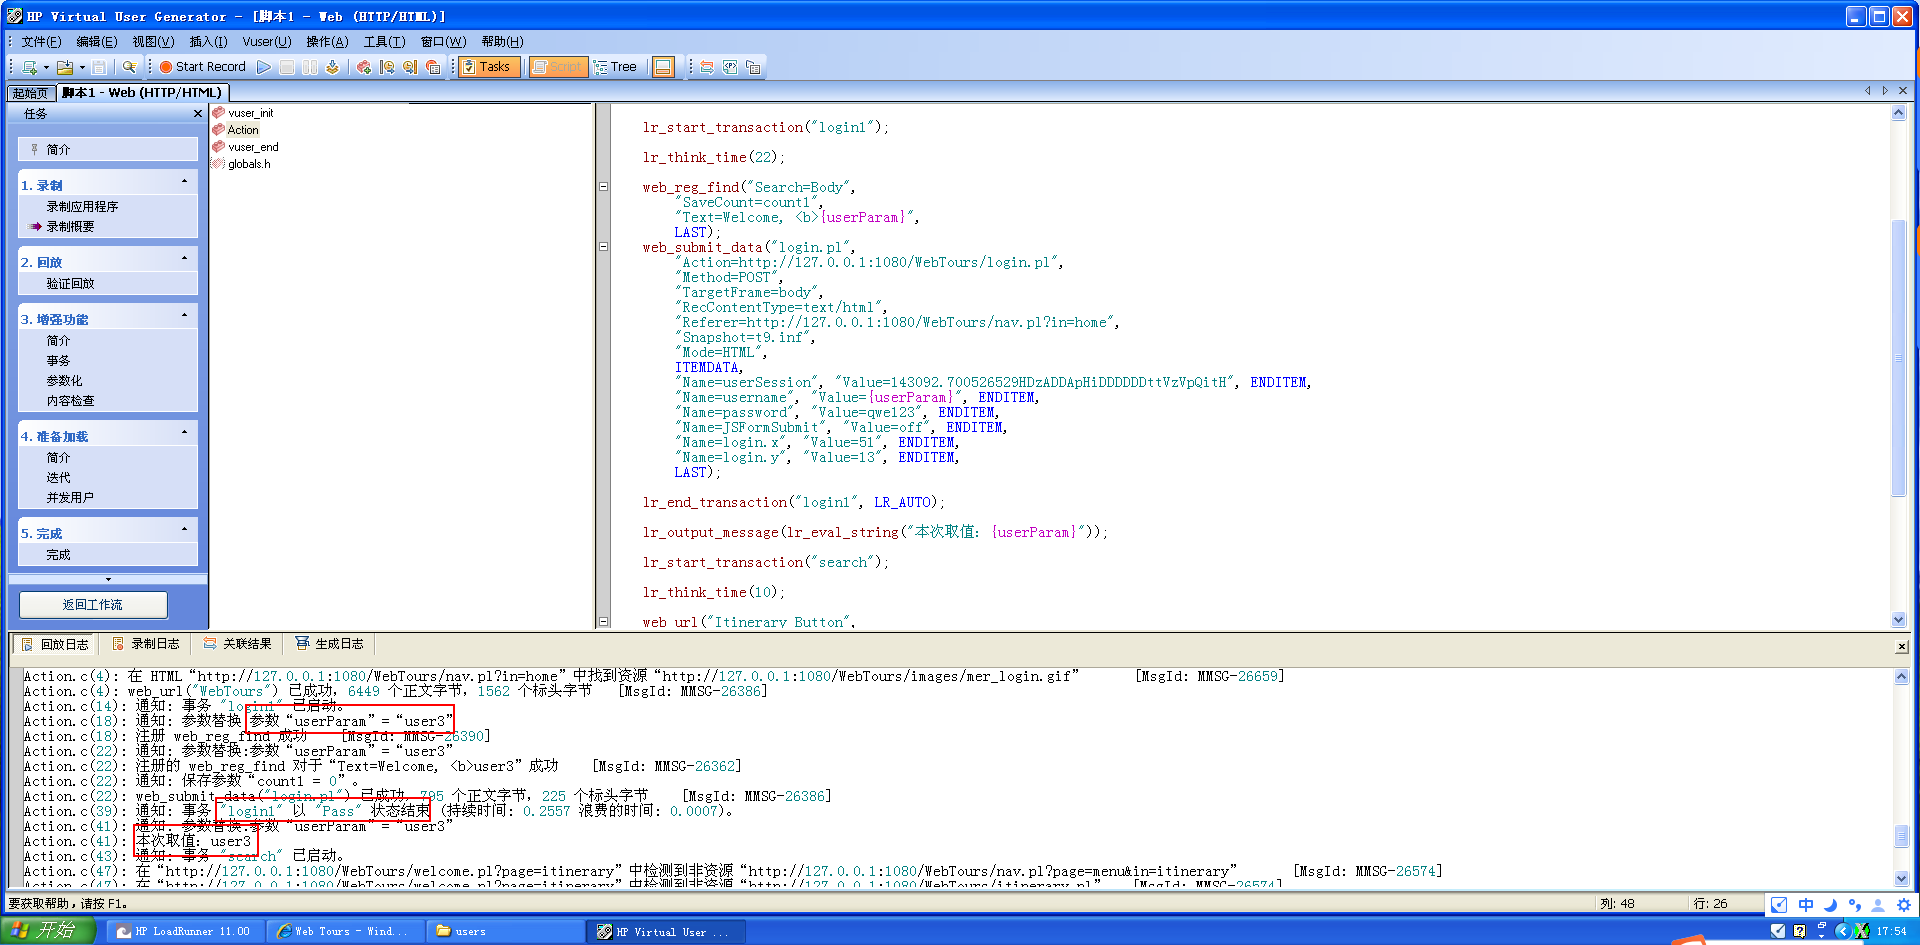The image size is (1920, 945).
Task: Run the script with the Play icon
Action: coord(264,67)
